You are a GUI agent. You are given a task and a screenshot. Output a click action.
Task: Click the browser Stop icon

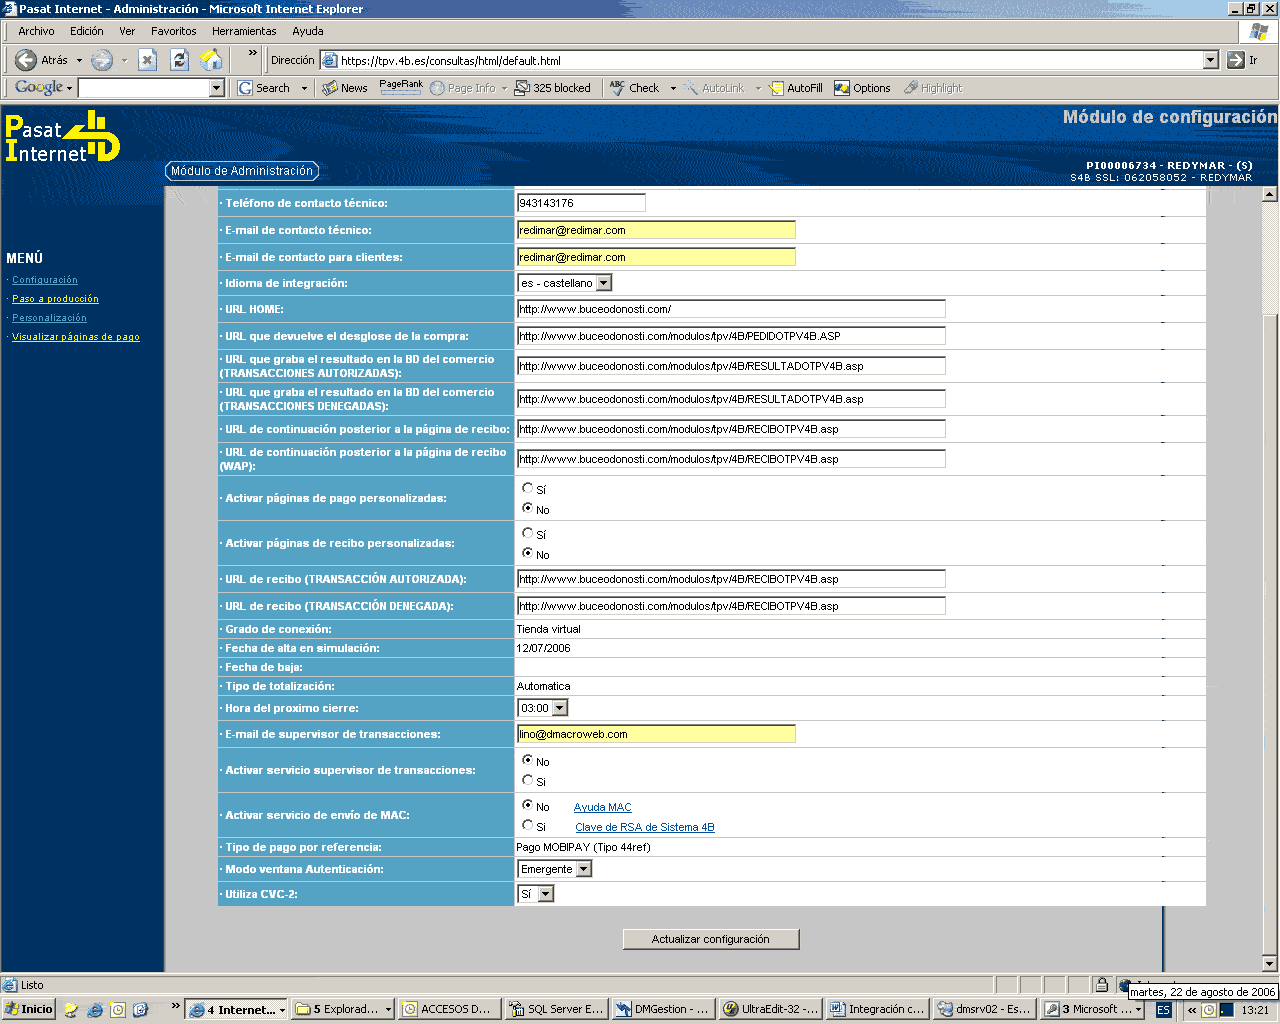[x=147, y=60]
